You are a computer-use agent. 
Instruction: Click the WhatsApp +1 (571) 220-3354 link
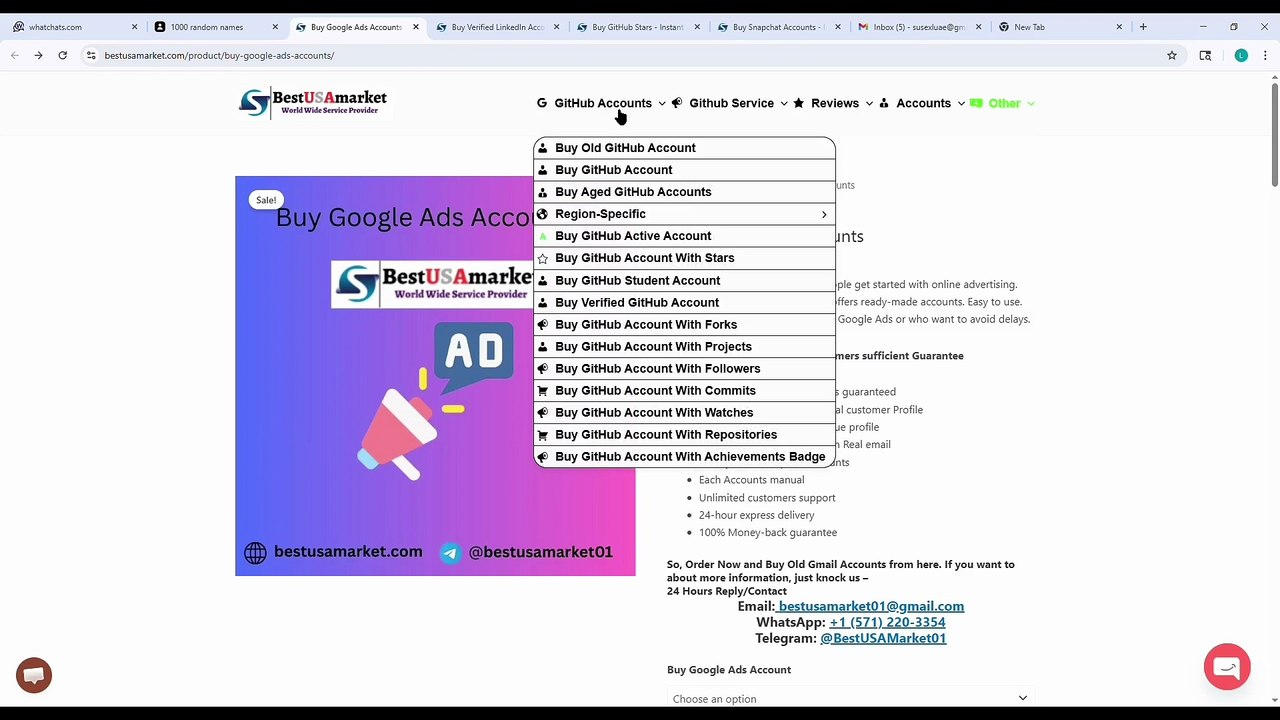[x=887, y=622]
